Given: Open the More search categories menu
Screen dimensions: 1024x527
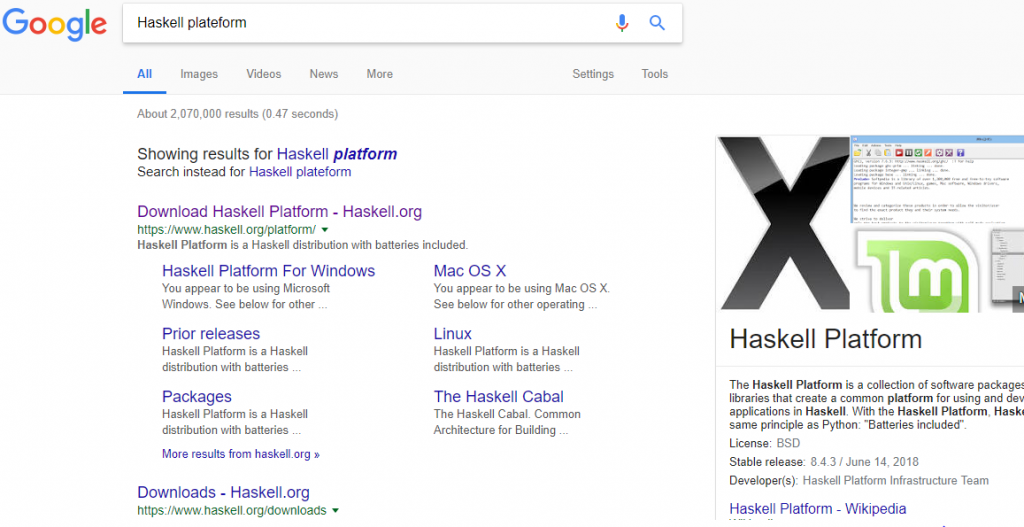Looking at the screenshot, I should (379, 74).
